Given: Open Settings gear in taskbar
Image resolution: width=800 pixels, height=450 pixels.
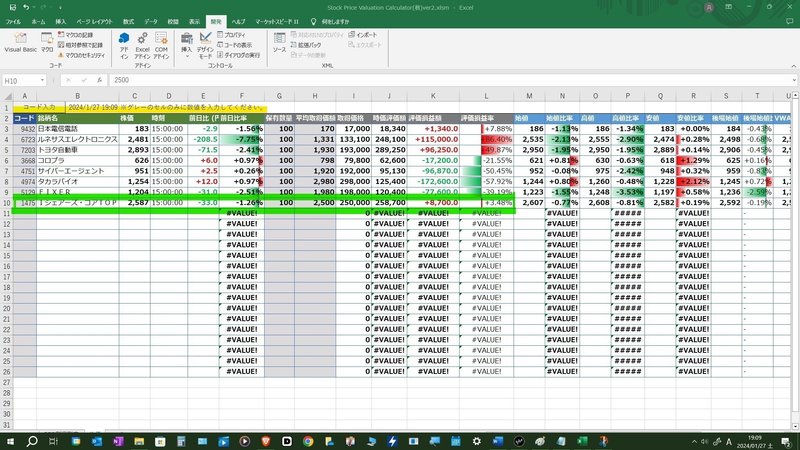Looking at the screenshot, I should [477, 441].
